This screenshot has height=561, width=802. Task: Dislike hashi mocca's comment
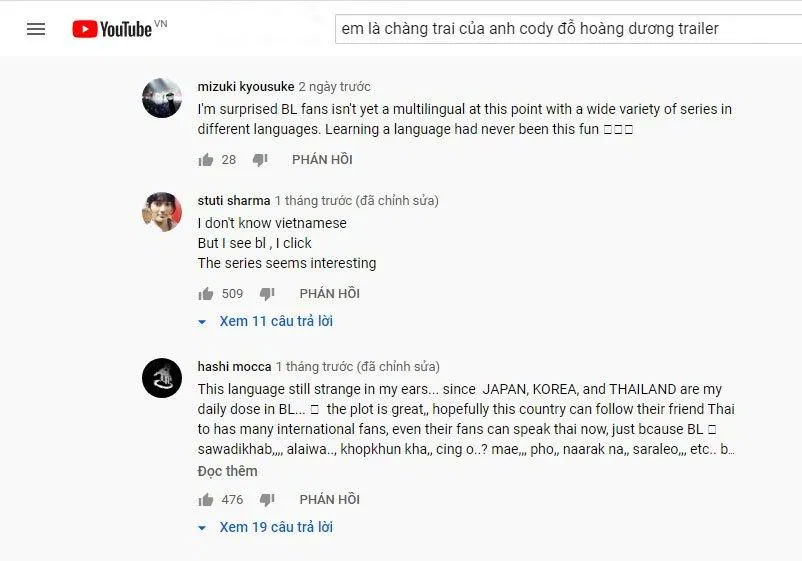(267, 500)
